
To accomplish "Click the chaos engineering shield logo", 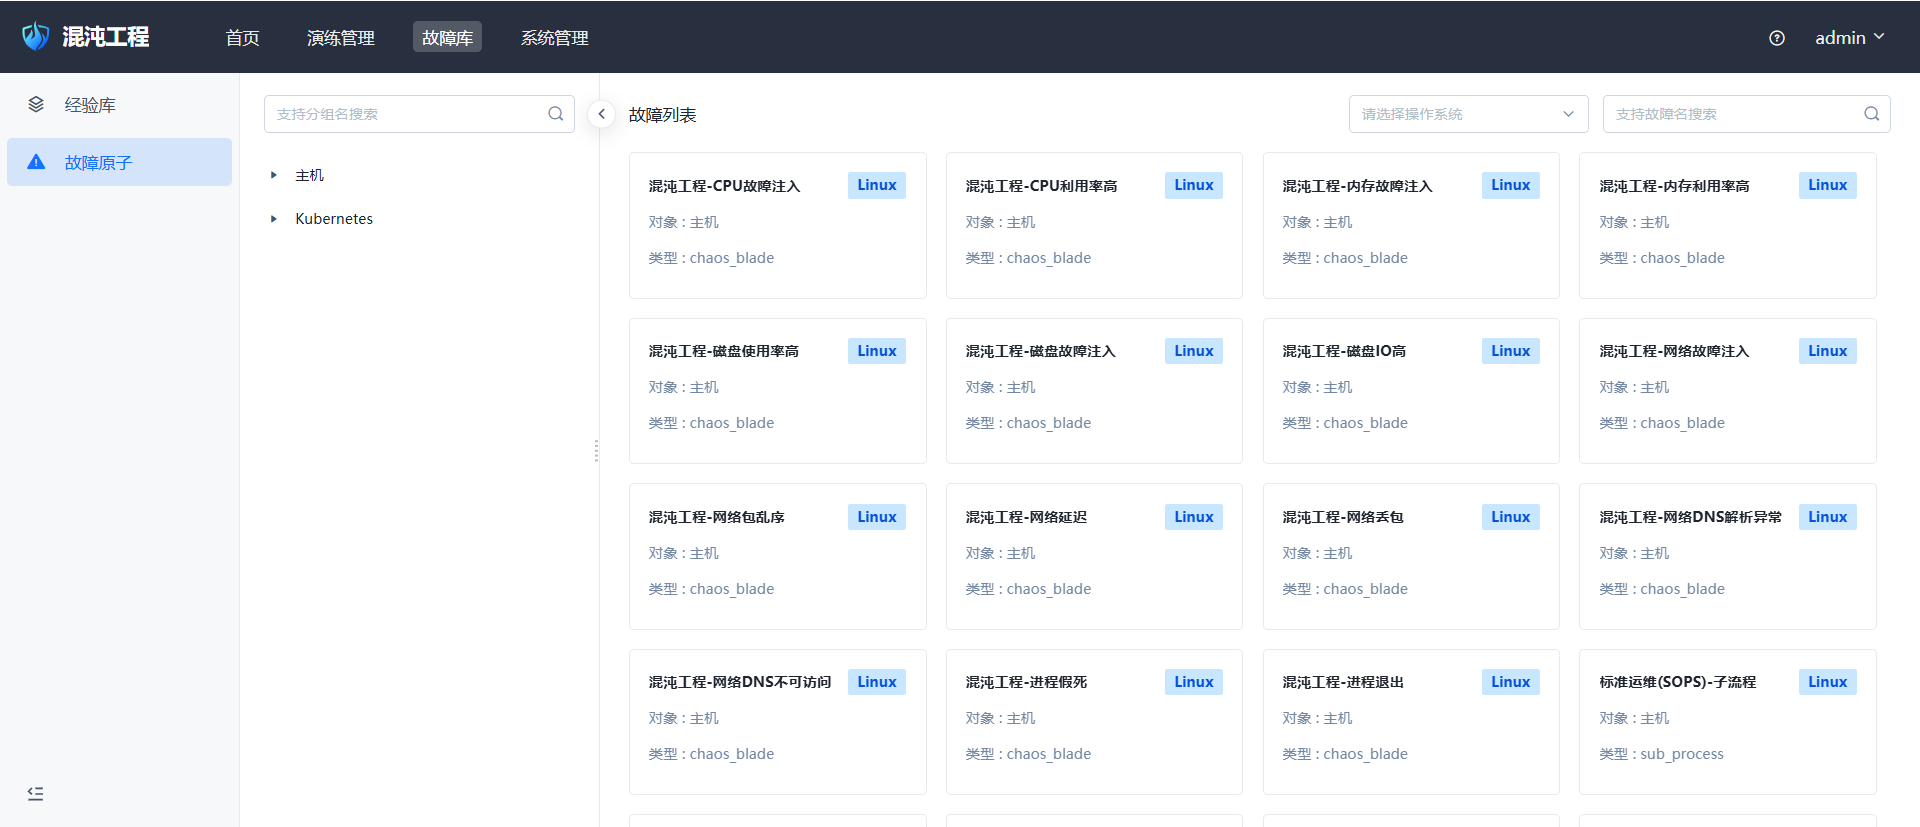I will click(36, 37).
